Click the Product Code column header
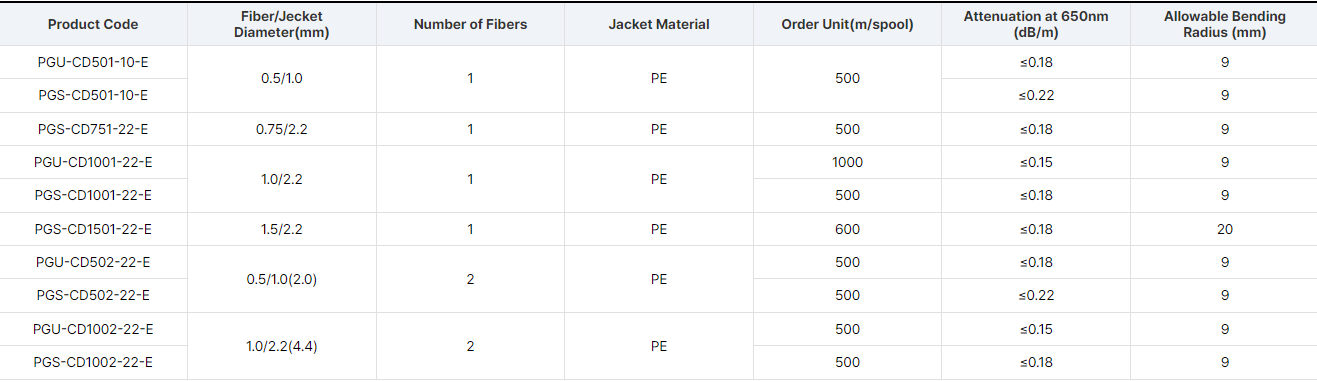This screenshot has width=1317, height=382. tap(93, 24)
